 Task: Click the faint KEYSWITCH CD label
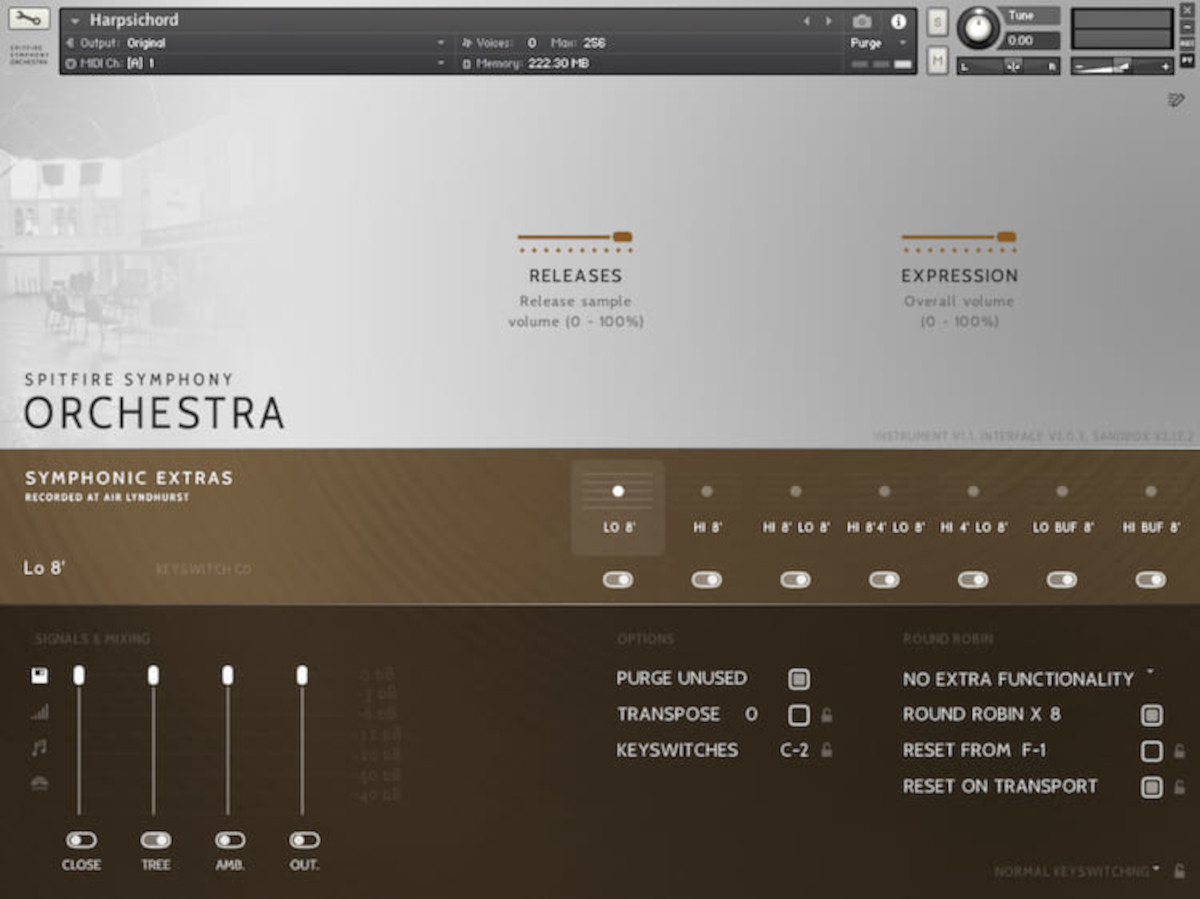click(204, 570)
